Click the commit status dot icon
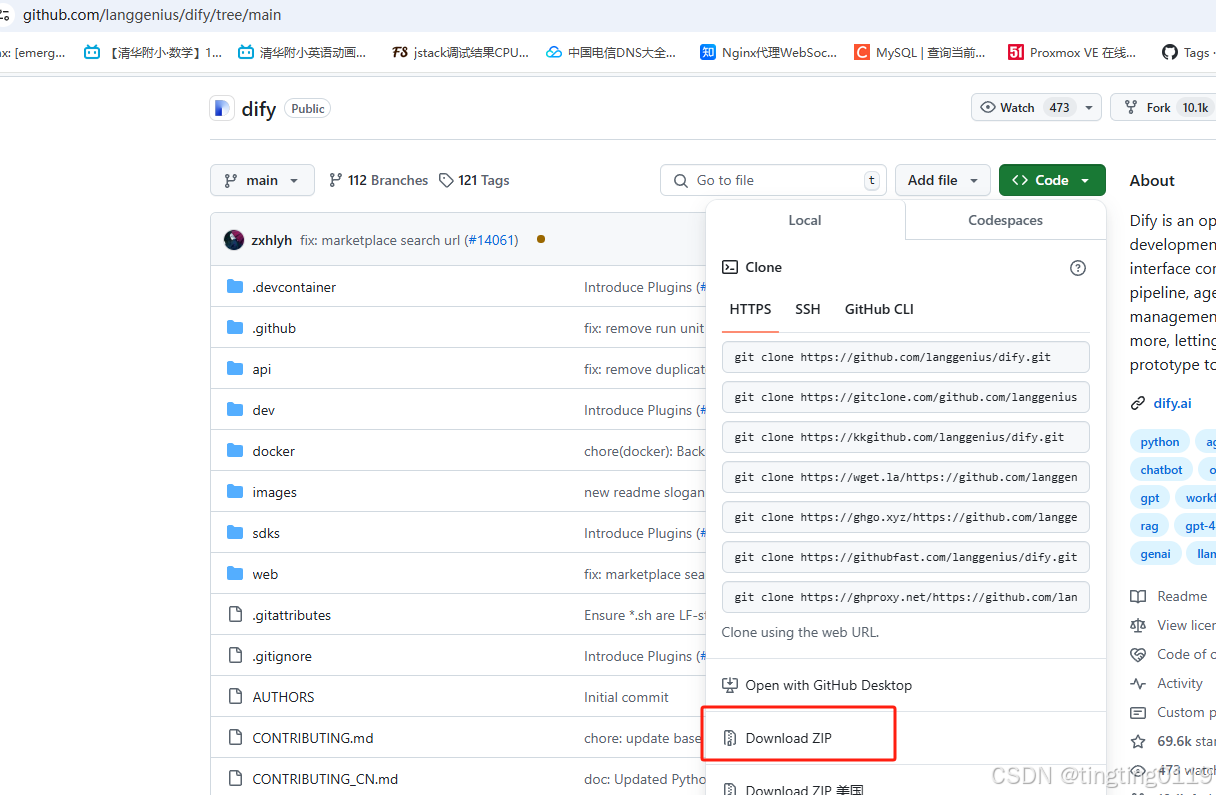This screenshot has width=1216, height=795. point(541,240)
